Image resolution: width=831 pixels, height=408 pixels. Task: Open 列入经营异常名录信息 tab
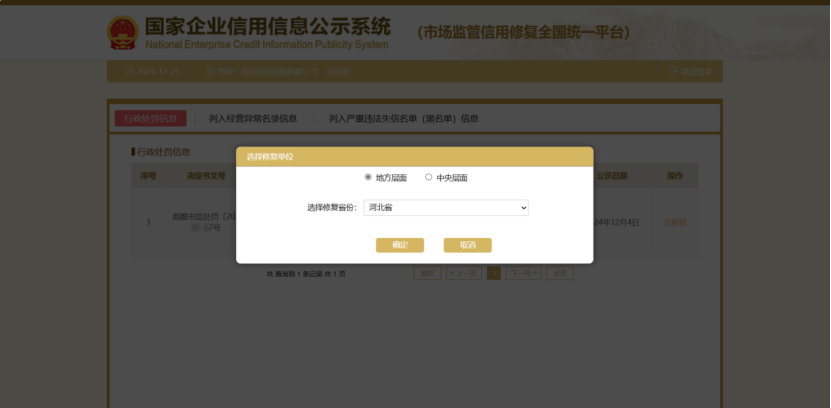point(253,119)
